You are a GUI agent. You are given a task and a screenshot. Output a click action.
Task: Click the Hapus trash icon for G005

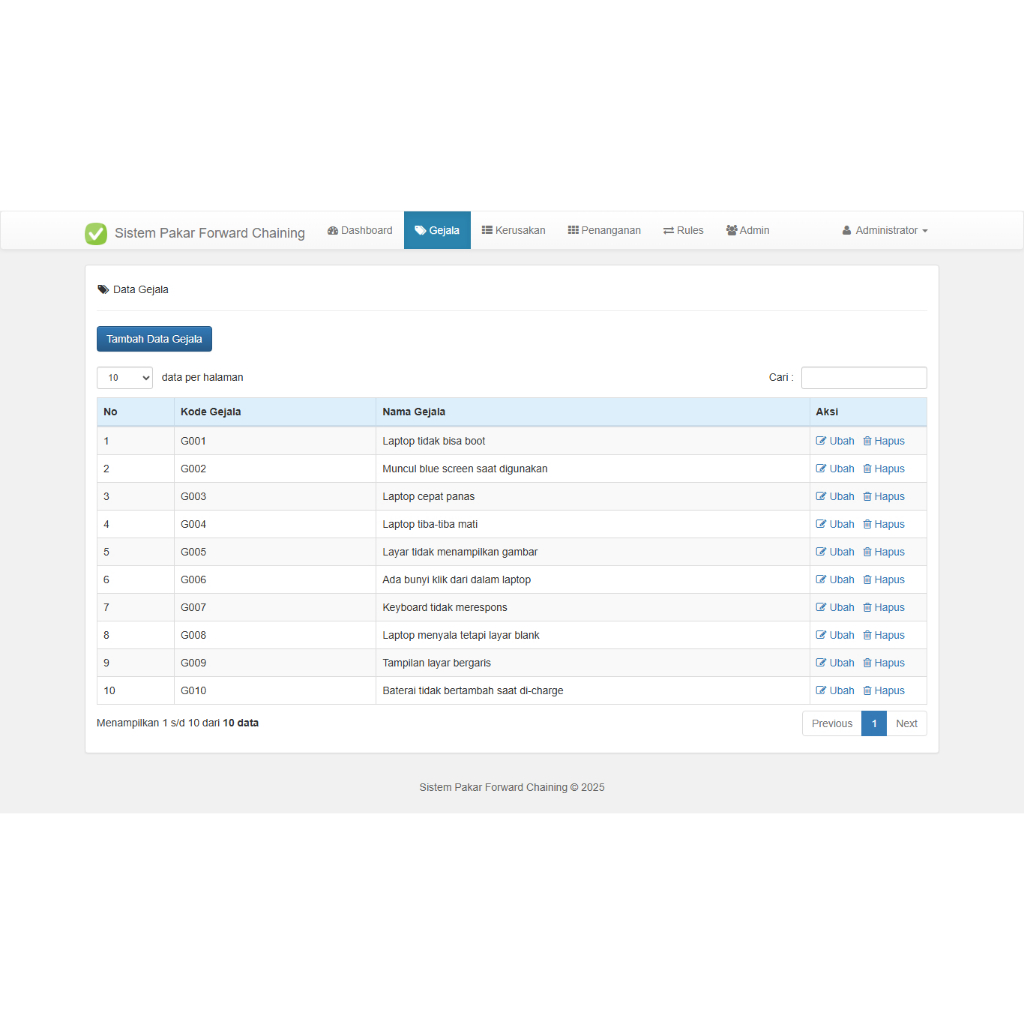(867, 552)
